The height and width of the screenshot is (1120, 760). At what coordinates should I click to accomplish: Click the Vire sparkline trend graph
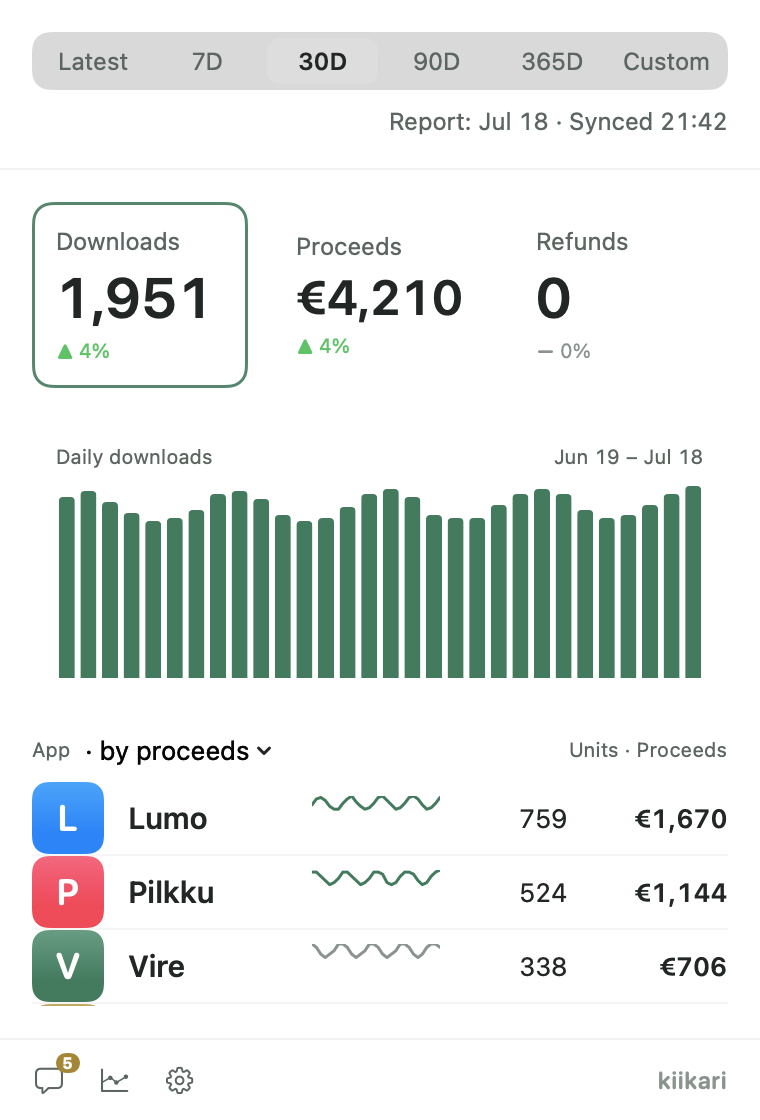point(376,951)
